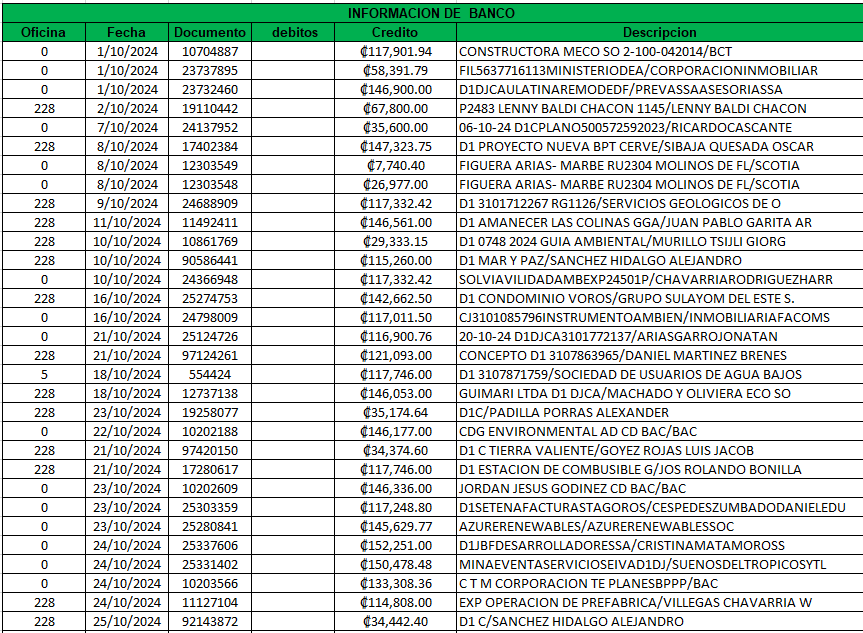Select D1JBFDESARROLLADORESSA/CRISTINAMATAMOROSS description
This screenshot has width=863, height=633.
pyautogui.click(x=660, y=545)
